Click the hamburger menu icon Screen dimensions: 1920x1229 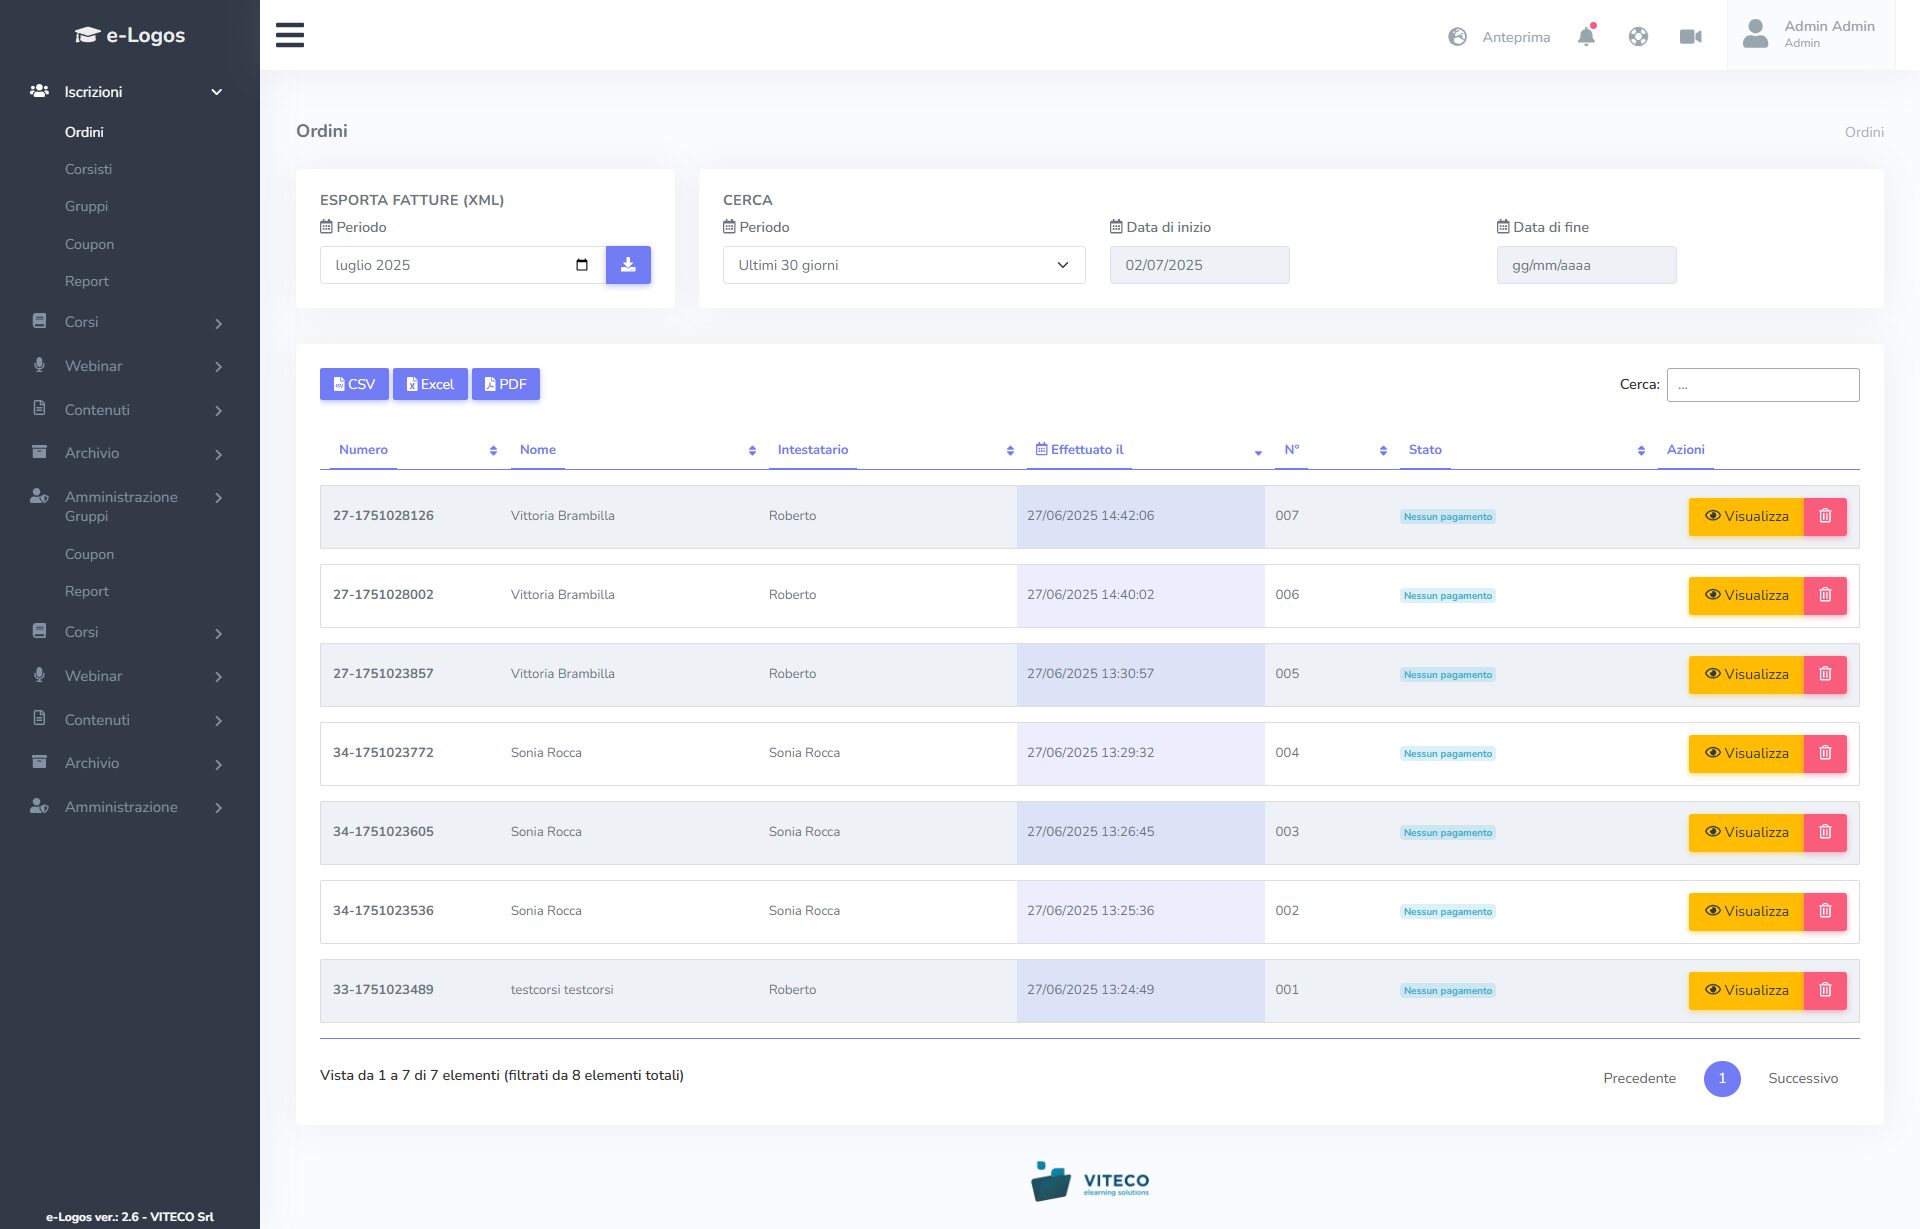(290, 35)
